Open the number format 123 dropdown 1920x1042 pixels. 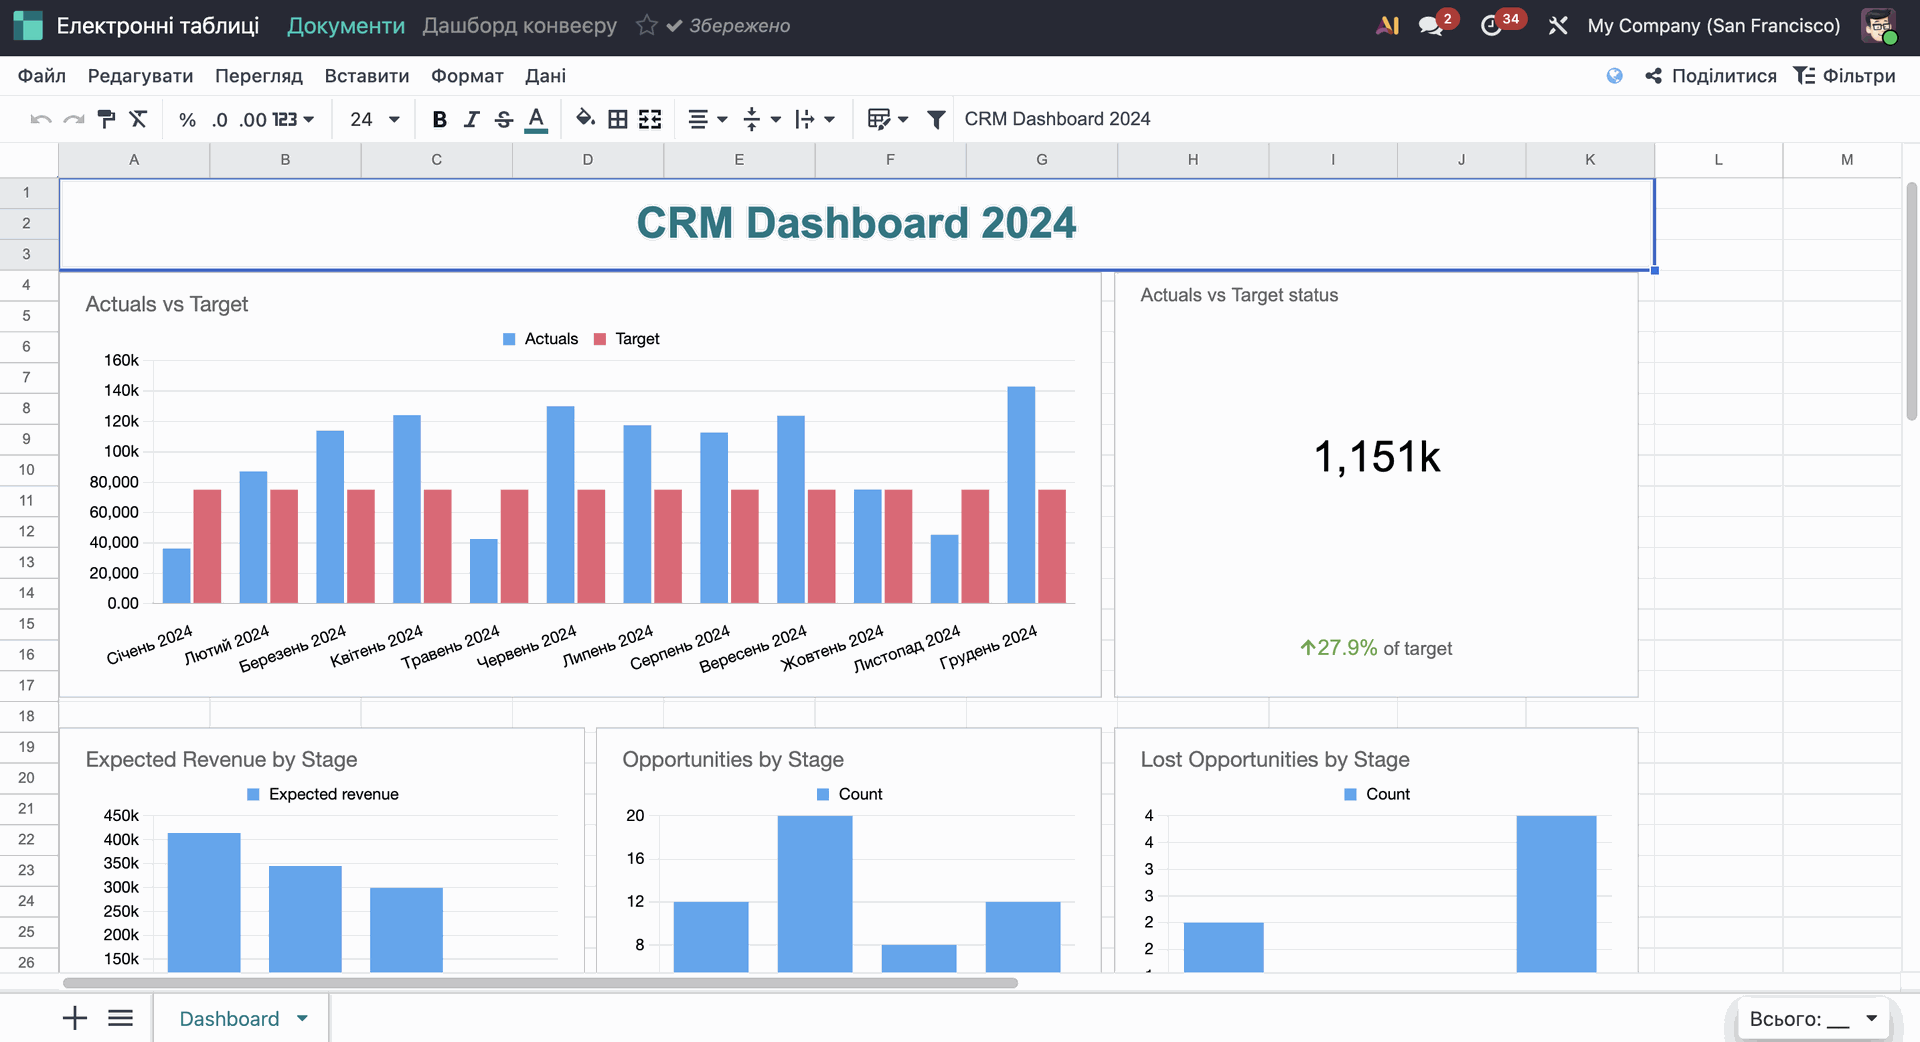[x=293, y=119]
